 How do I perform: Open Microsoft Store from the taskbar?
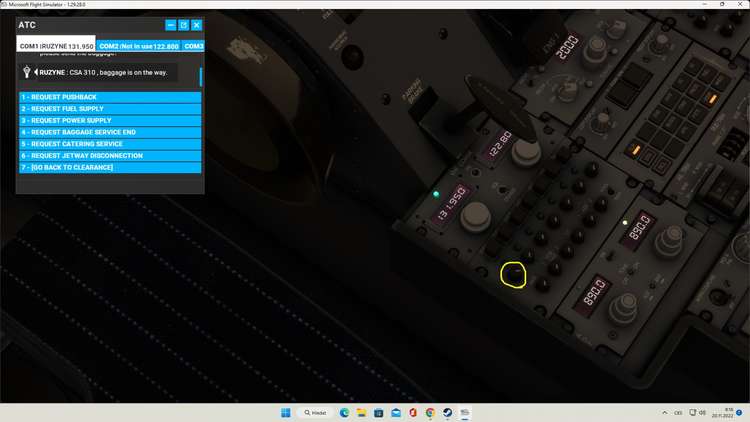378,412
